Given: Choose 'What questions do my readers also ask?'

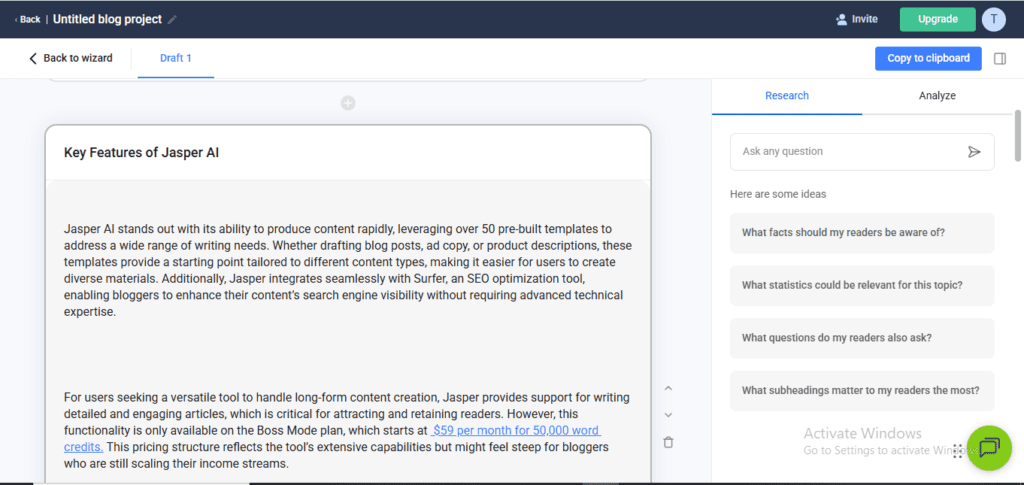Looking at the screenshot, I should 862,338.
